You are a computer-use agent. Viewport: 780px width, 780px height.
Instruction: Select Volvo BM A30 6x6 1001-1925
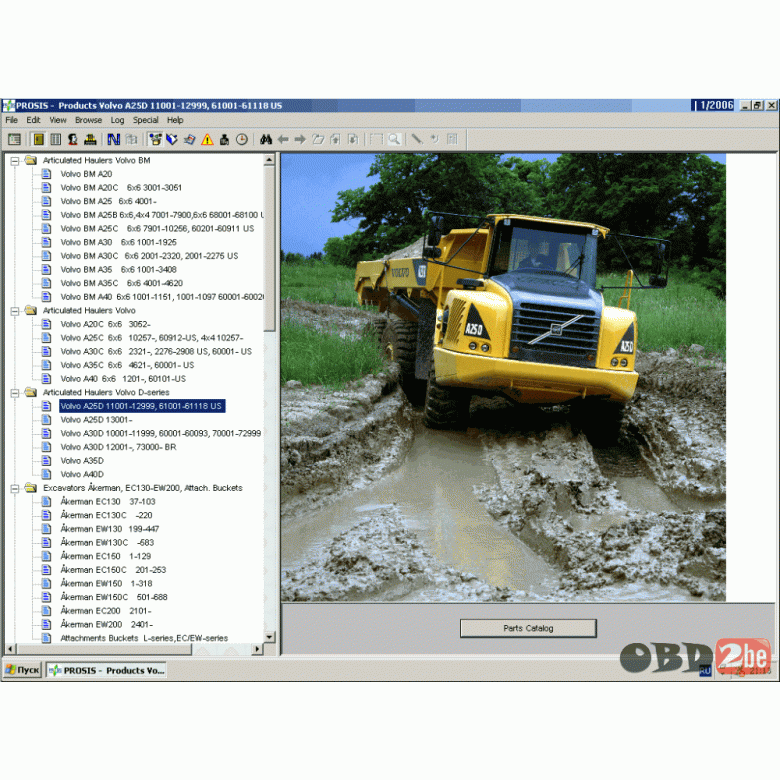(118, 242)
